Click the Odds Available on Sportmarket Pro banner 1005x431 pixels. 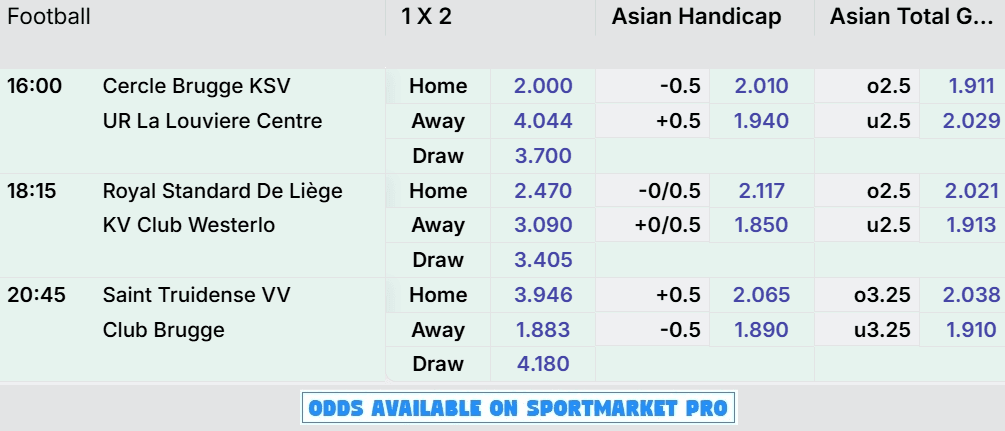[518, 408]
